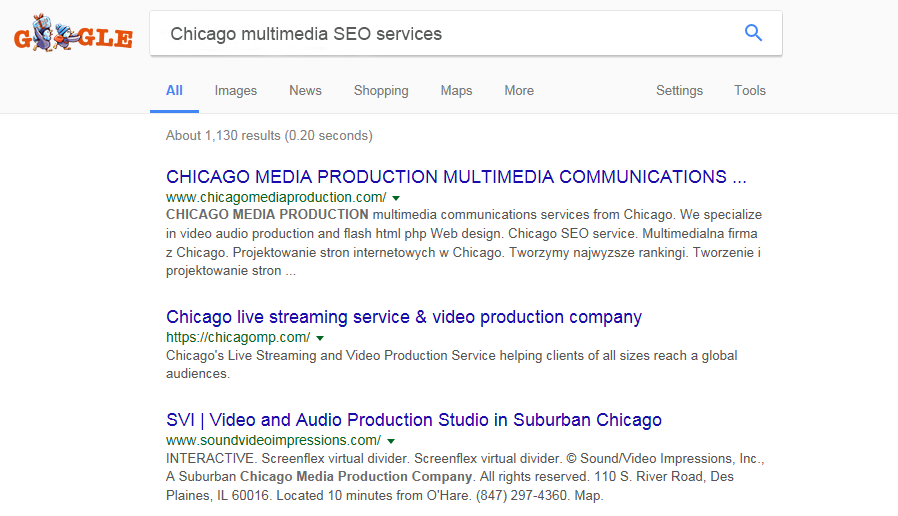The width and height of the screenshot is (898, 516).
Task: Click the Google doodle logo
Action: pos(73,36)
